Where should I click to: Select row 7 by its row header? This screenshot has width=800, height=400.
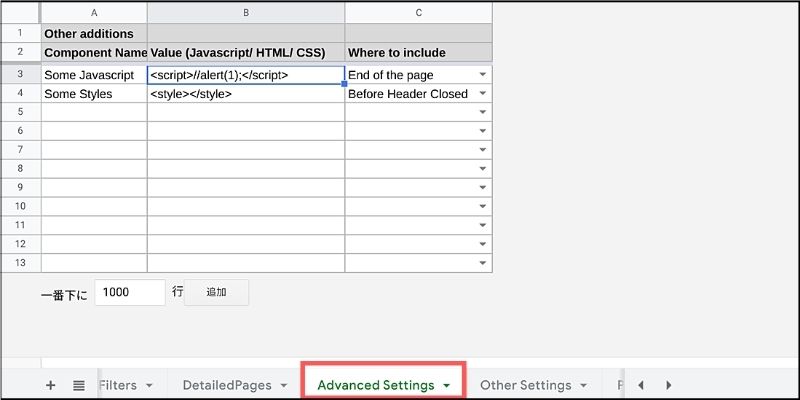point(20,149)
